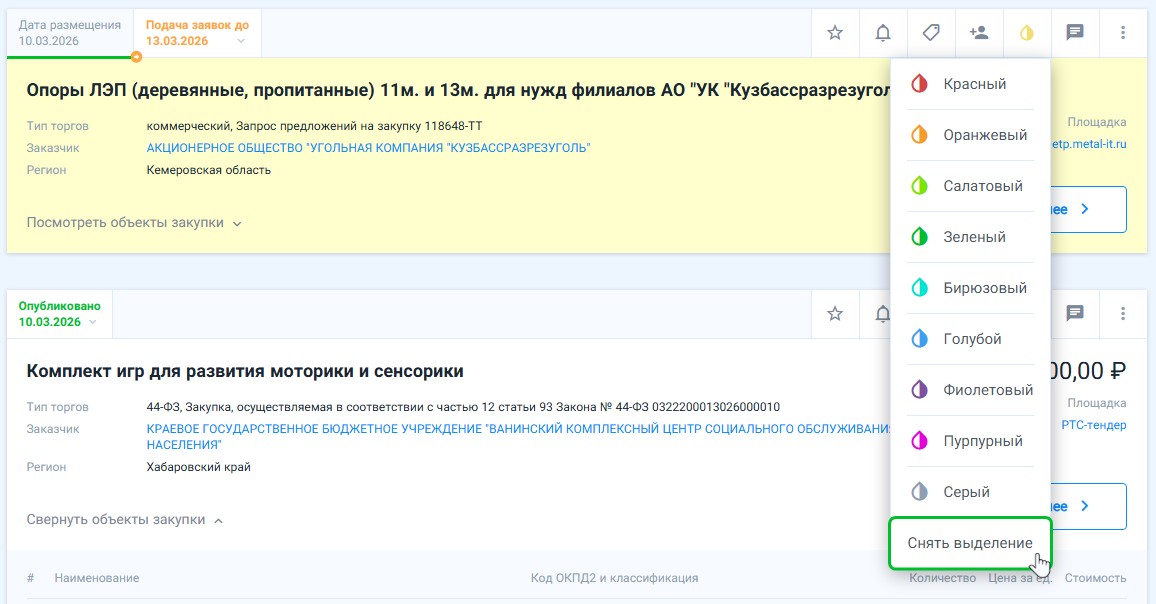The width and height of the screenshot is (1156, 604).
Task: Choose Голубой highlight color
Action: pos(970,339)
